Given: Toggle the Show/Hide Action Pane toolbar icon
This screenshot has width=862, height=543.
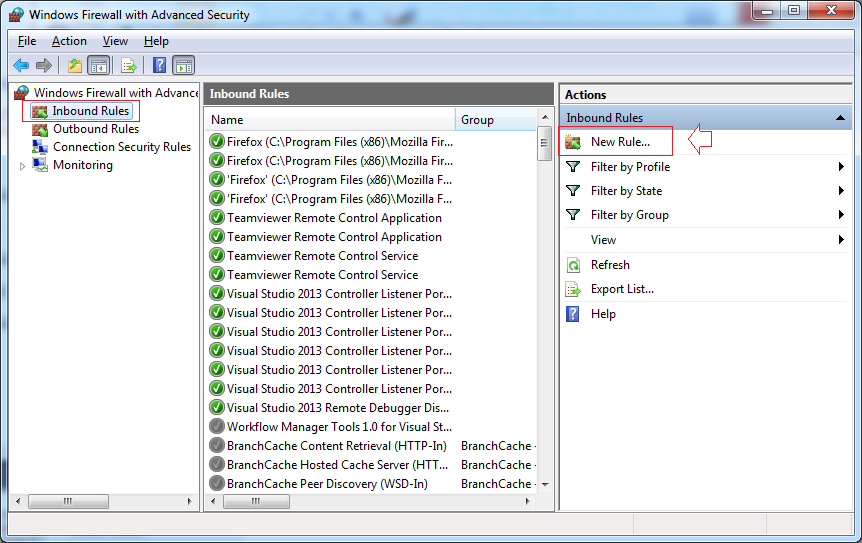Looking at the screenshot, I should [184, 65].
